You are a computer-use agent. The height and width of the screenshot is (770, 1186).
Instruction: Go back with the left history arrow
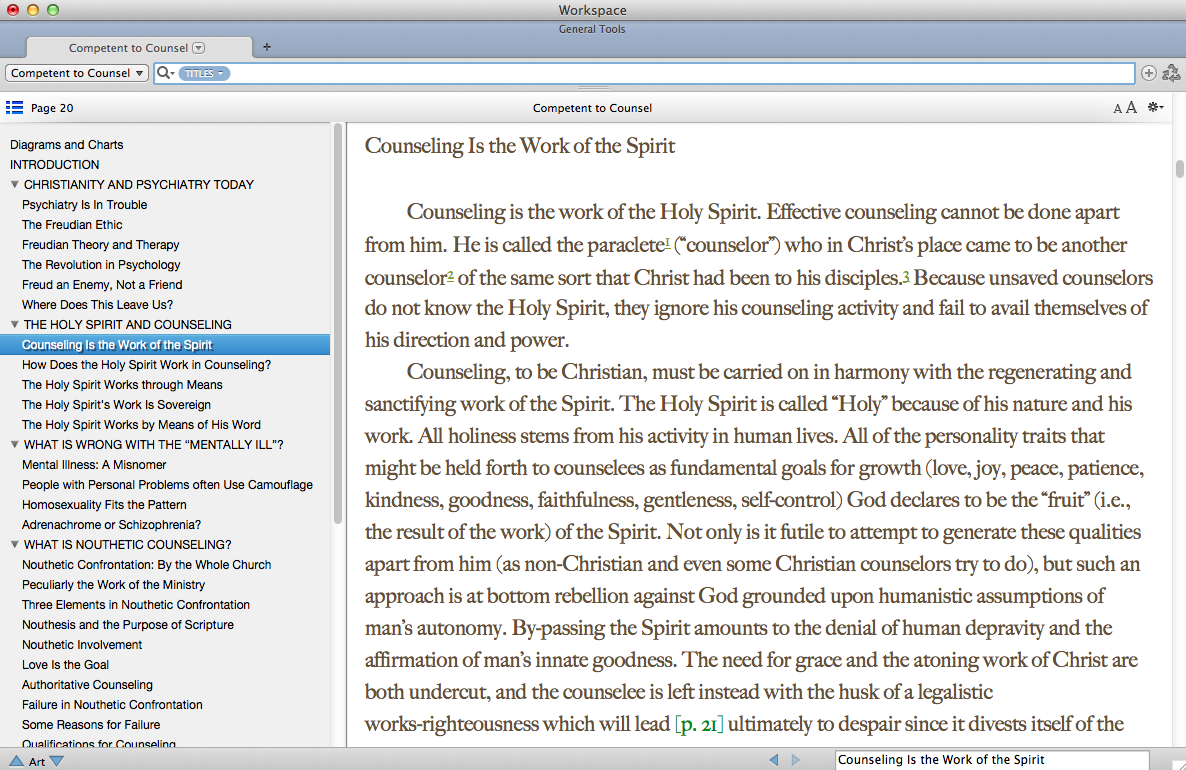click(x=774, y=760)
